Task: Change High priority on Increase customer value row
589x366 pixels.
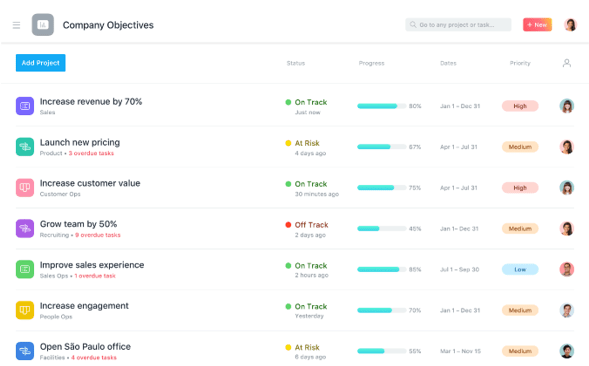Action: [x=520, y=188]
